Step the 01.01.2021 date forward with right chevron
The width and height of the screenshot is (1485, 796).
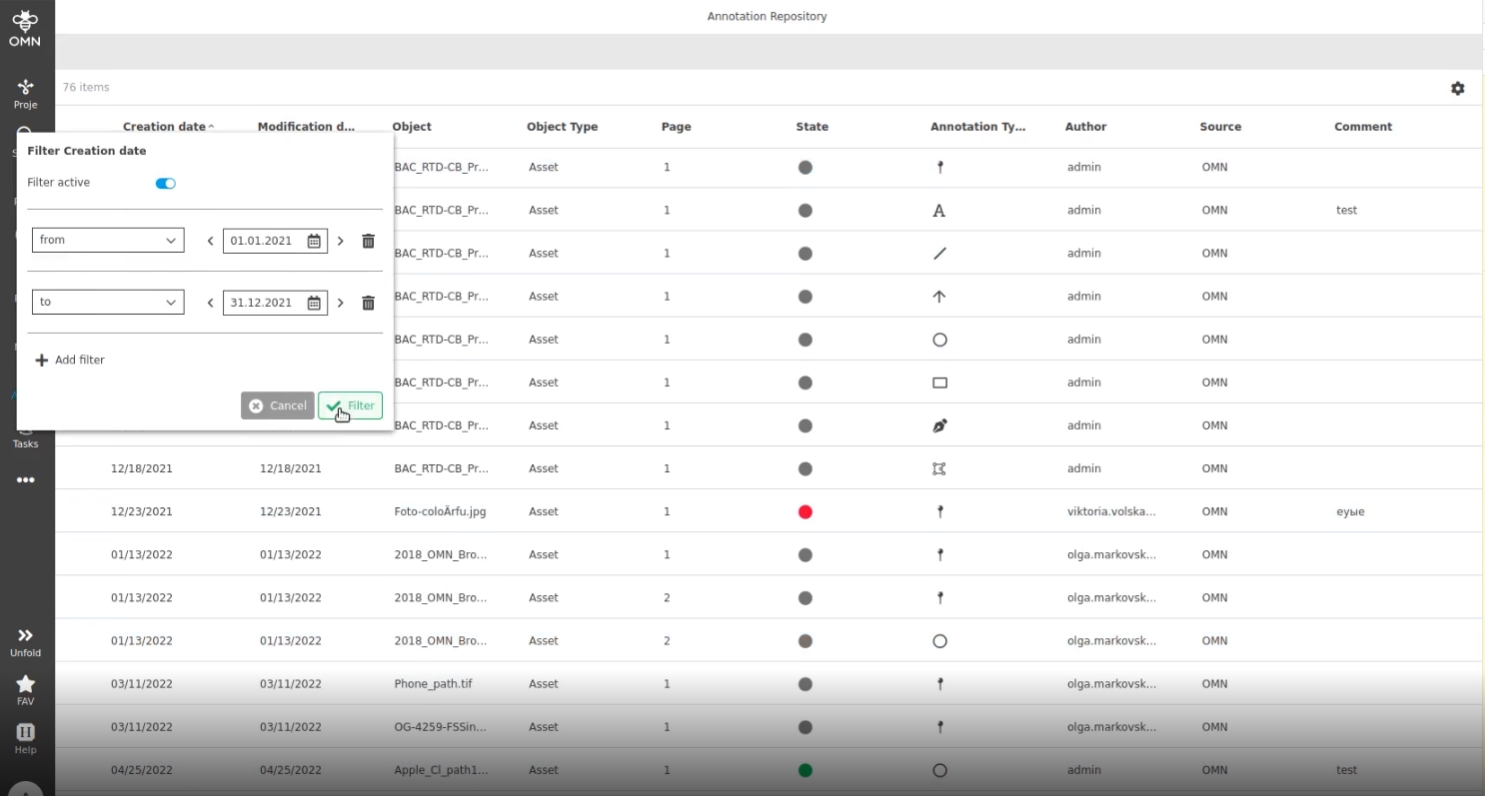pyautogui.click(x=340, y=241)
